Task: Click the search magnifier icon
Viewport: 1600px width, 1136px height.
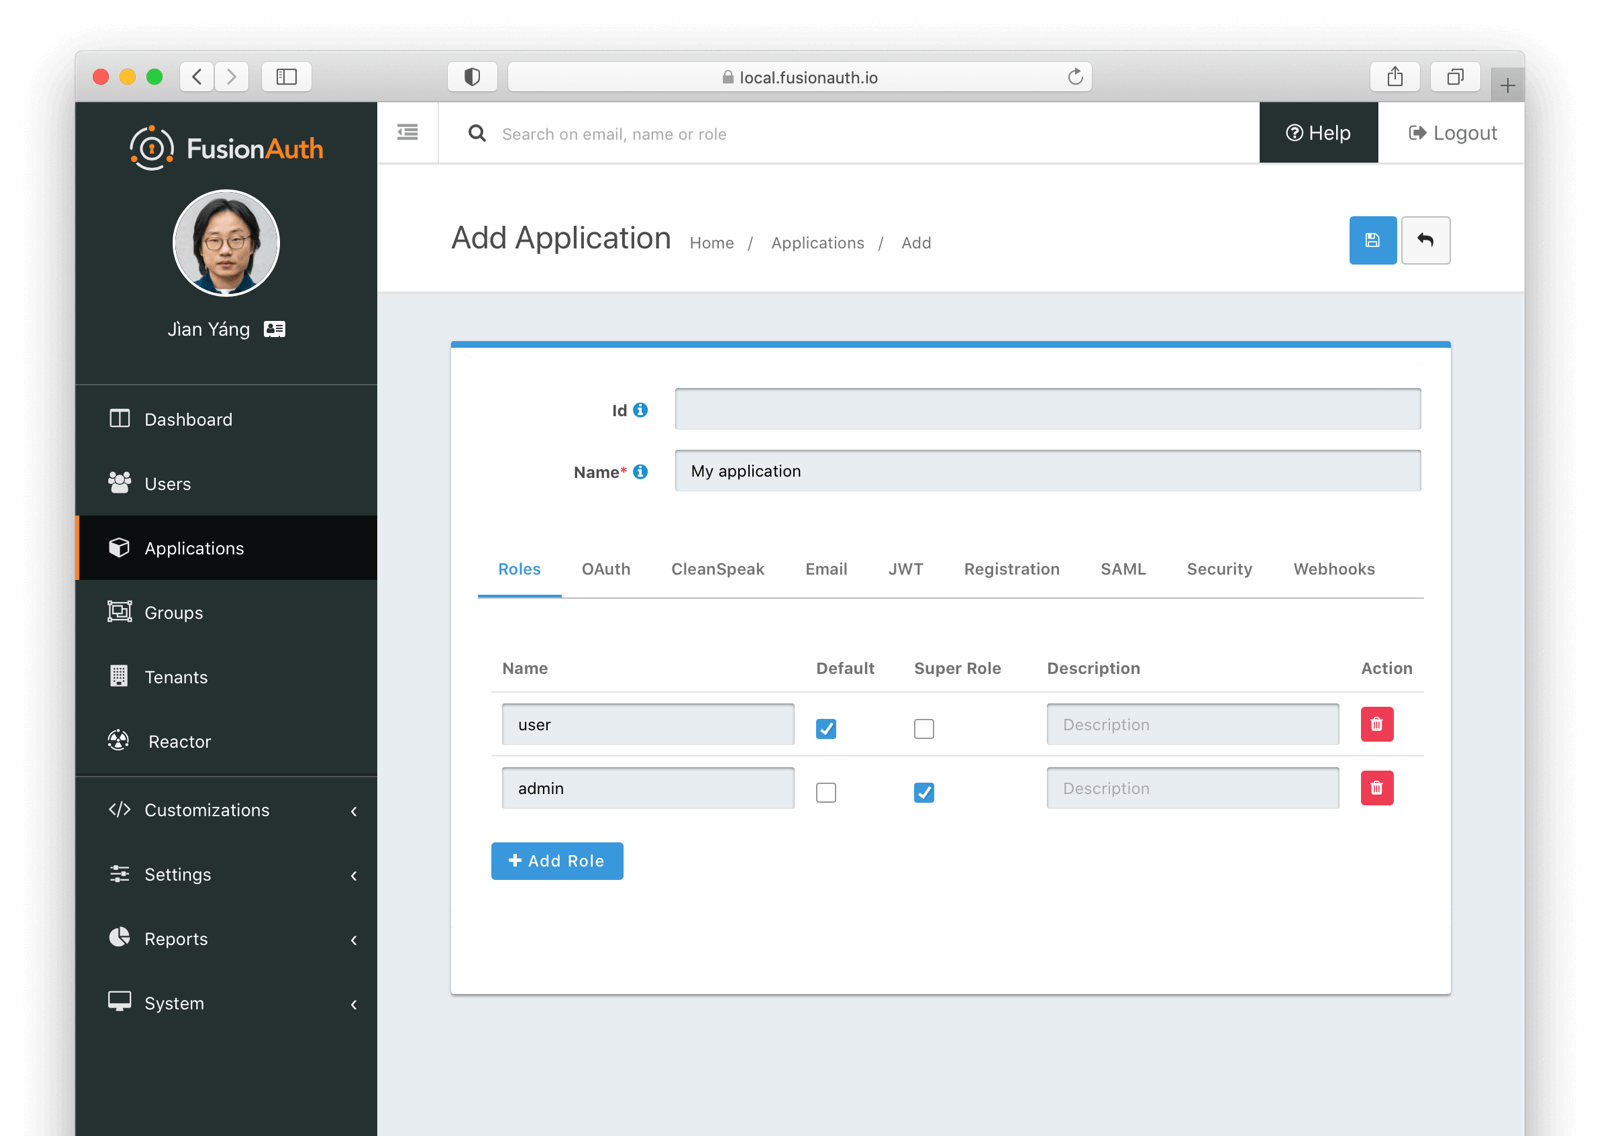Action: point(476,133)
